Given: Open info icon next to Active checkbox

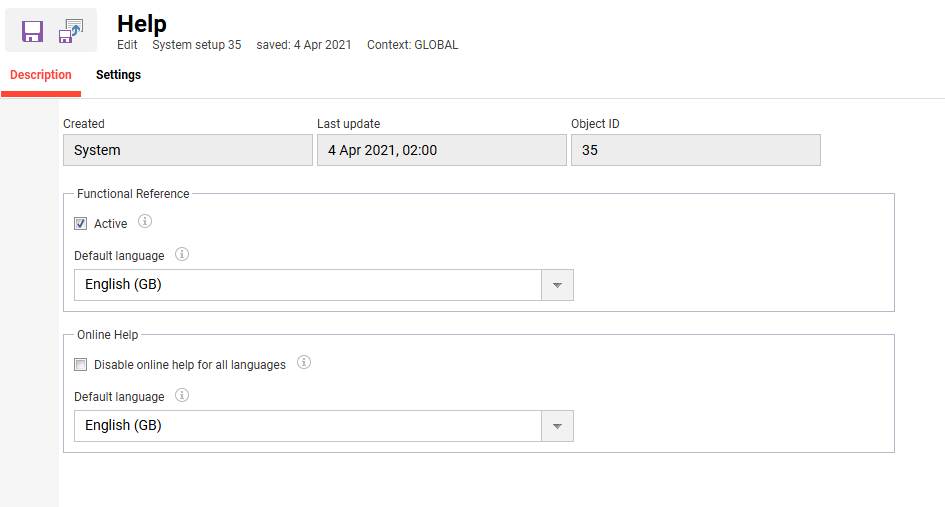Looking at the screenshot, I should tap(145, 221).
